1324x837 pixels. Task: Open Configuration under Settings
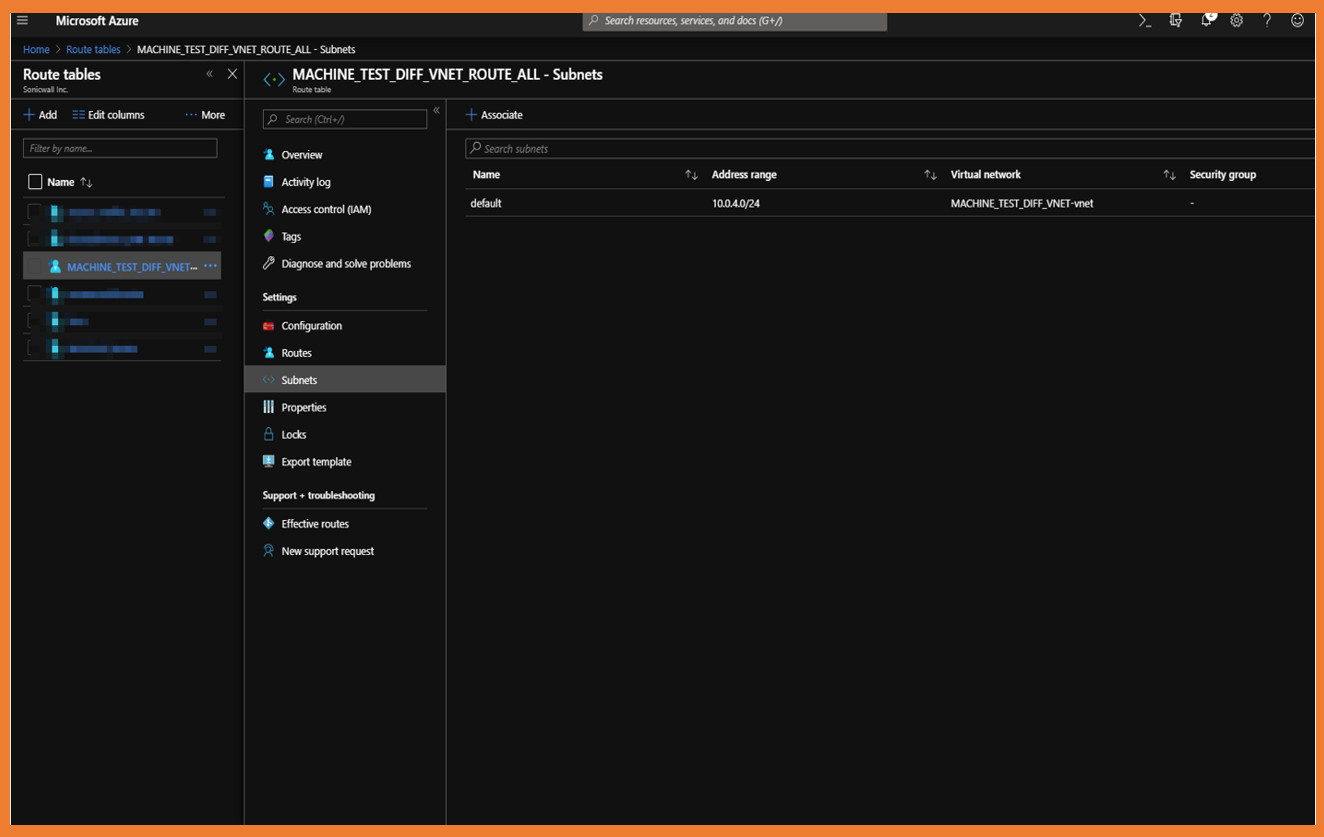coord(311,326)
